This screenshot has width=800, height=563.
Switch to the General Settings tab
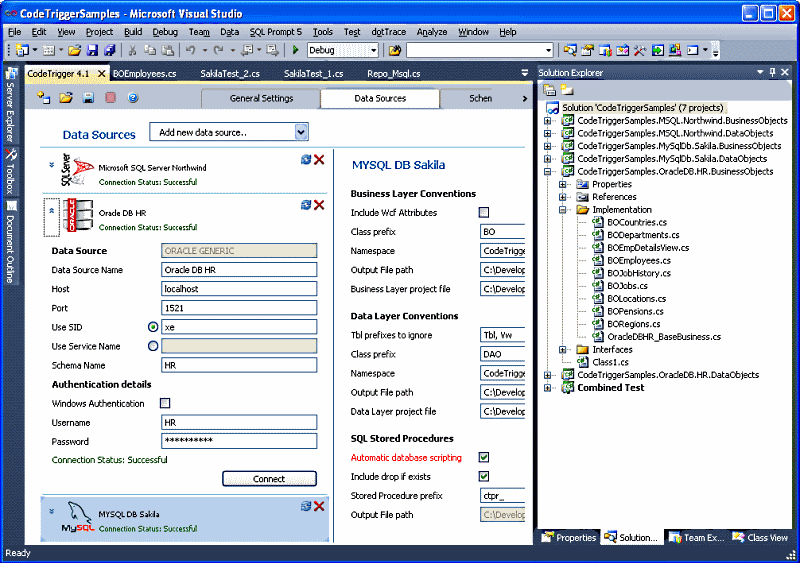pos(261,99)
